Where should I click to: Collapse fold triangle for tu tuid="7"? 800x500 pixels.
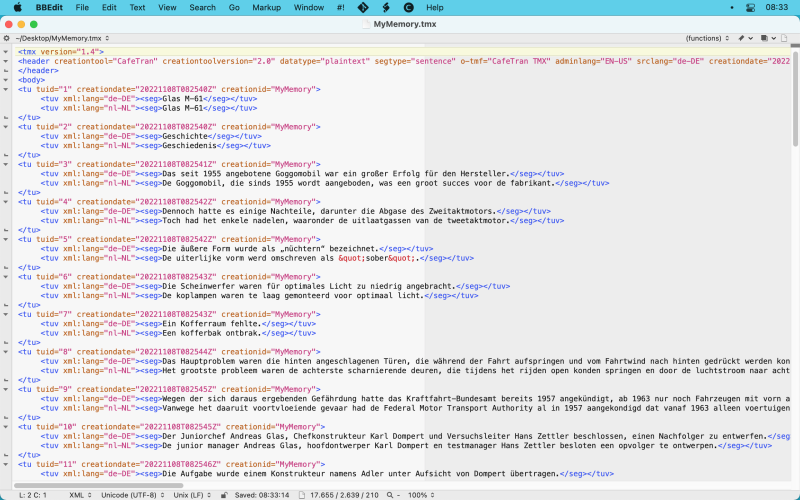click(6, 314)
